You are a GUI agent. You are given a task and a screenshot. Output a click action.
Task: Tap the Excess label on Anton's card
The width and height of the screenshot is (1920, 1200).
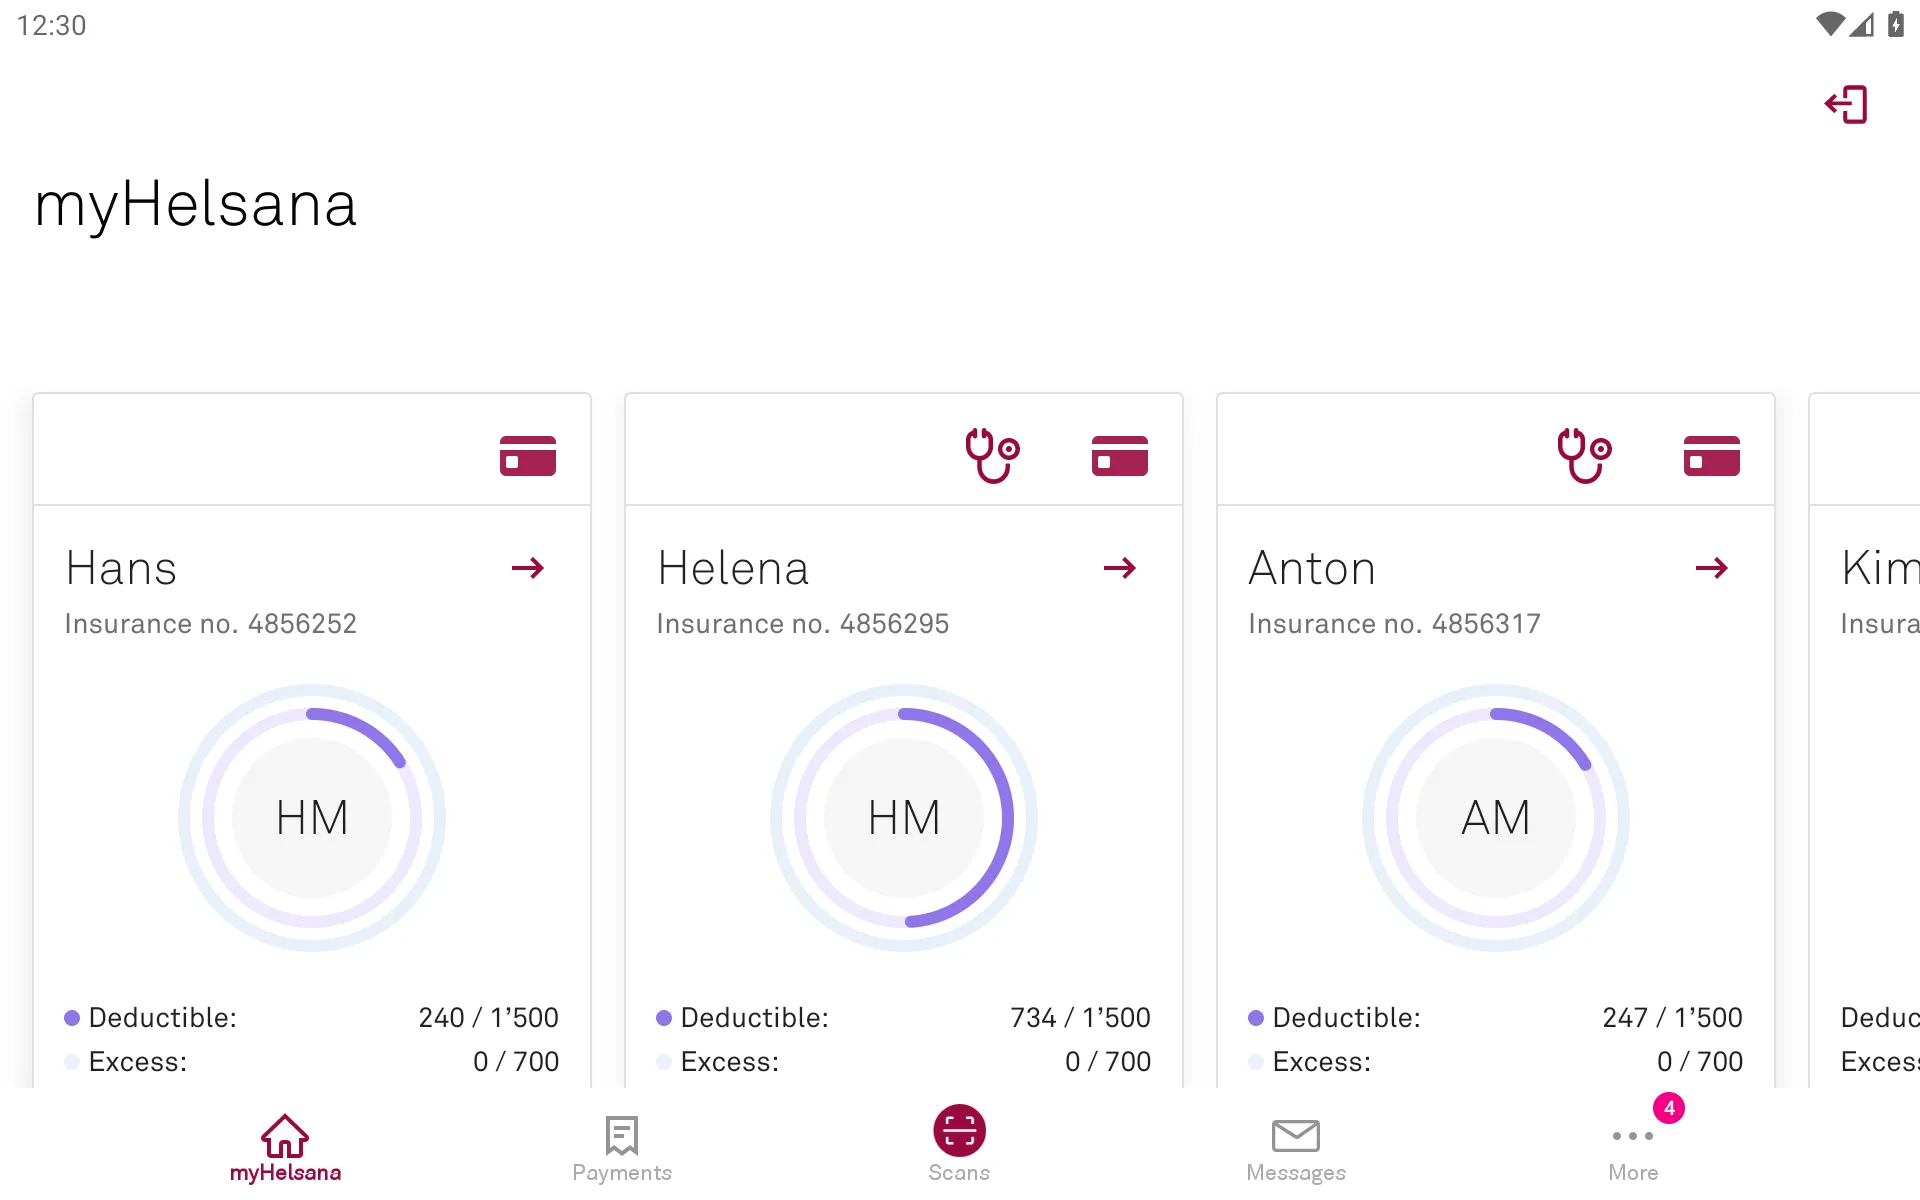point(1322,1062)
